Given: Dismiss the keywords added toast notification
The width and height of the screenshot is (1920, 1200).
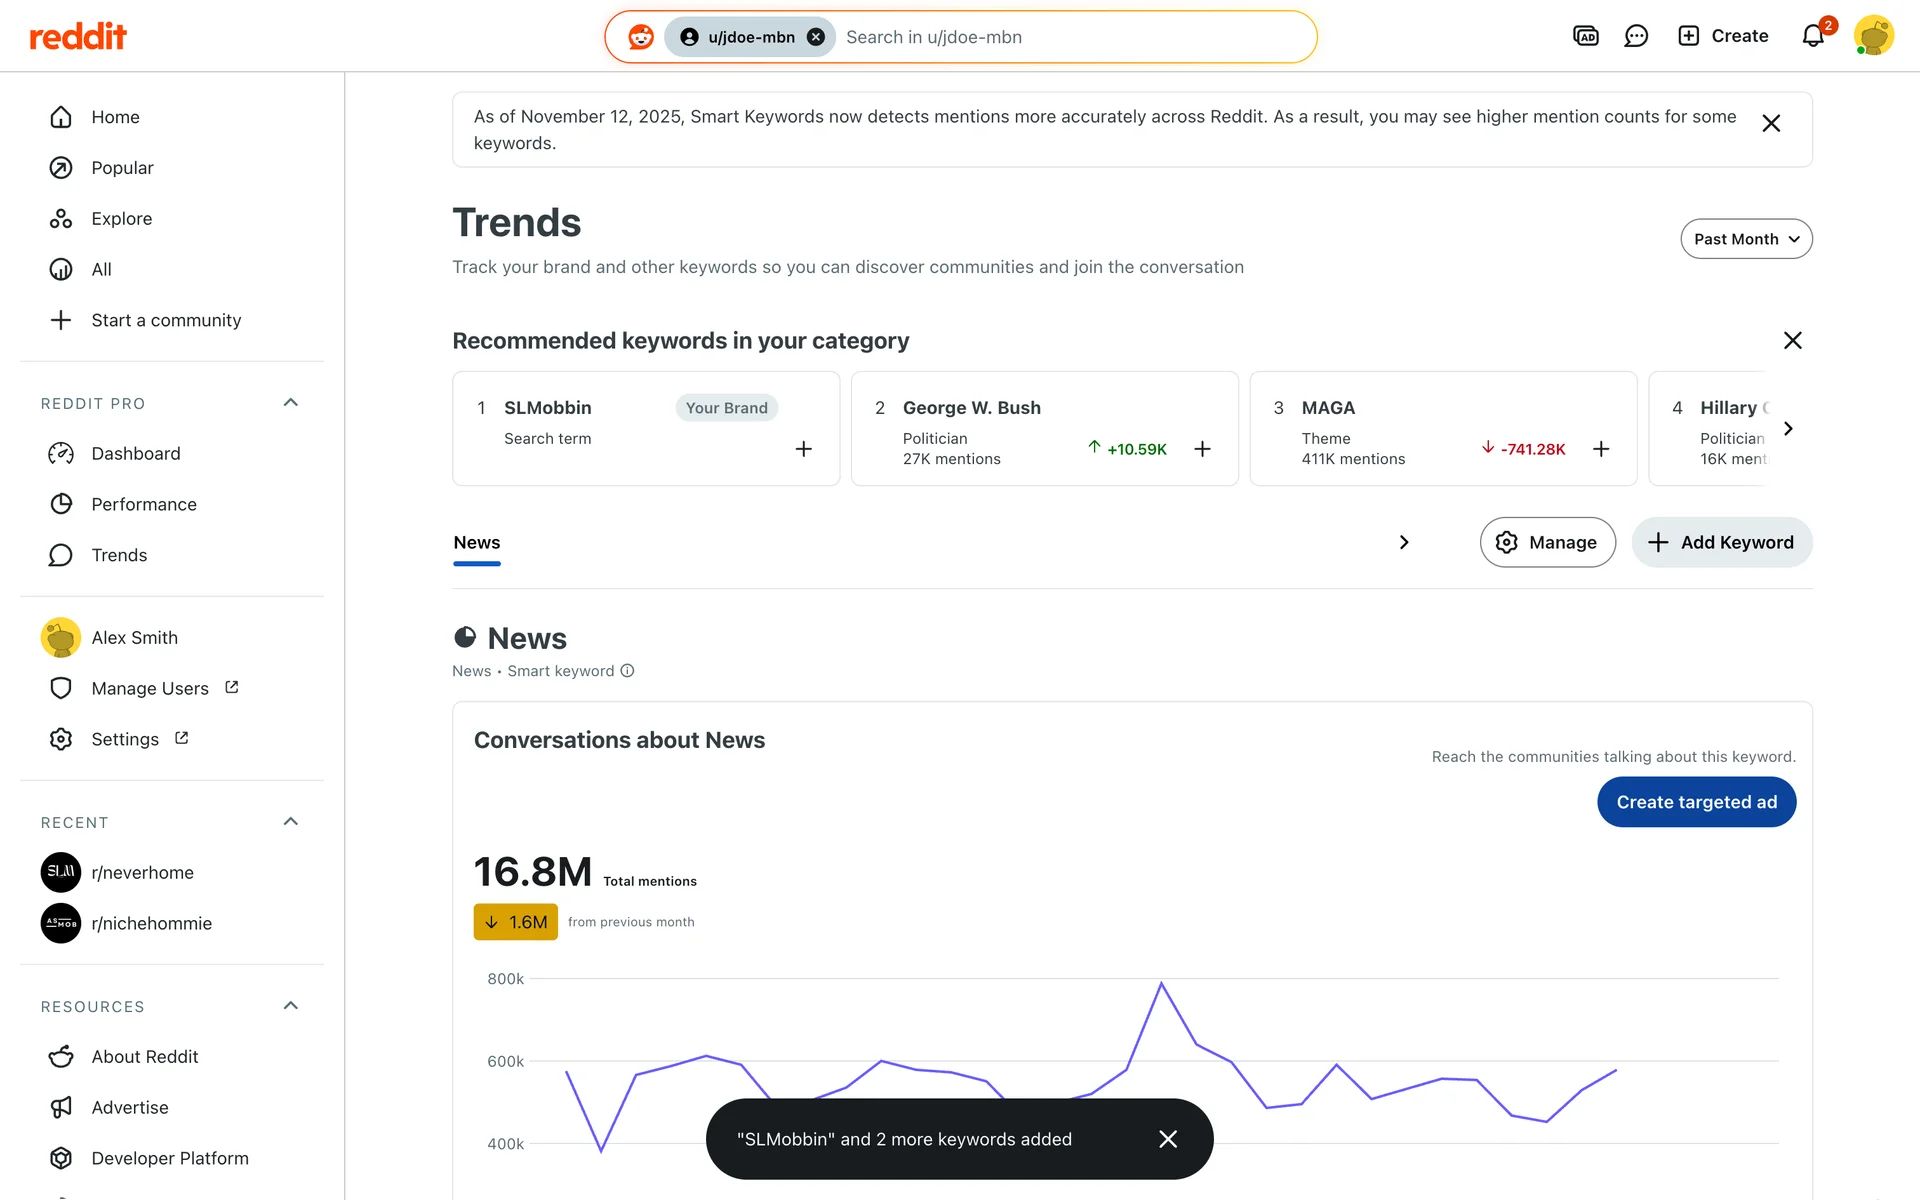Looking at the screenshot, I should click(1168, 1139).
